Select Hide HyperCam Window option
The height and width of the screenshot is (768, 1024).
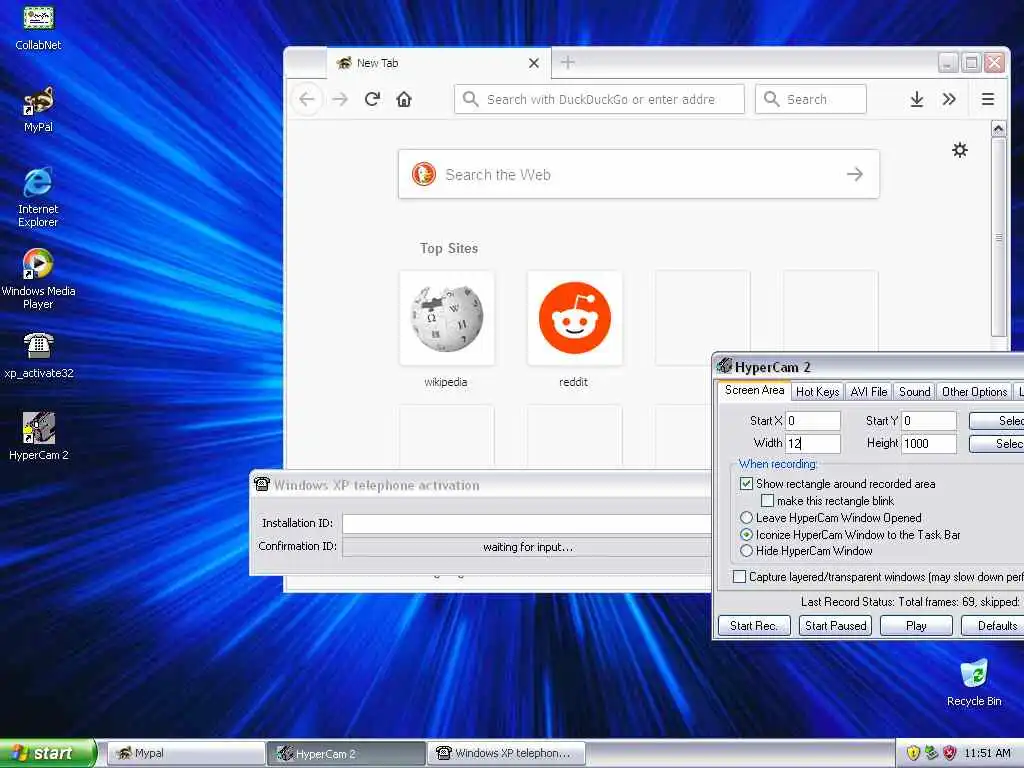pyautogui.click(x=746, y=551)
